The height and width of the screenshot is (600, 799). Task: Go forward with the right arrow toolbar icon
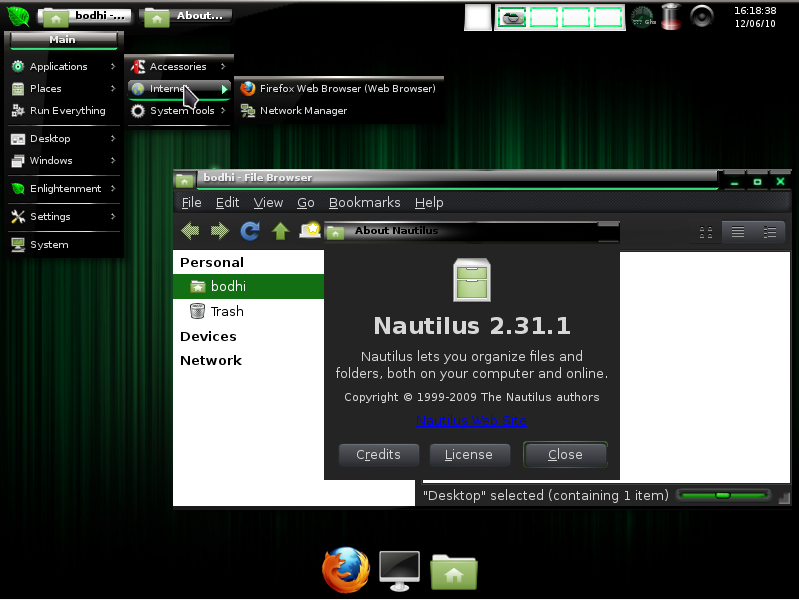coord(220,231)
